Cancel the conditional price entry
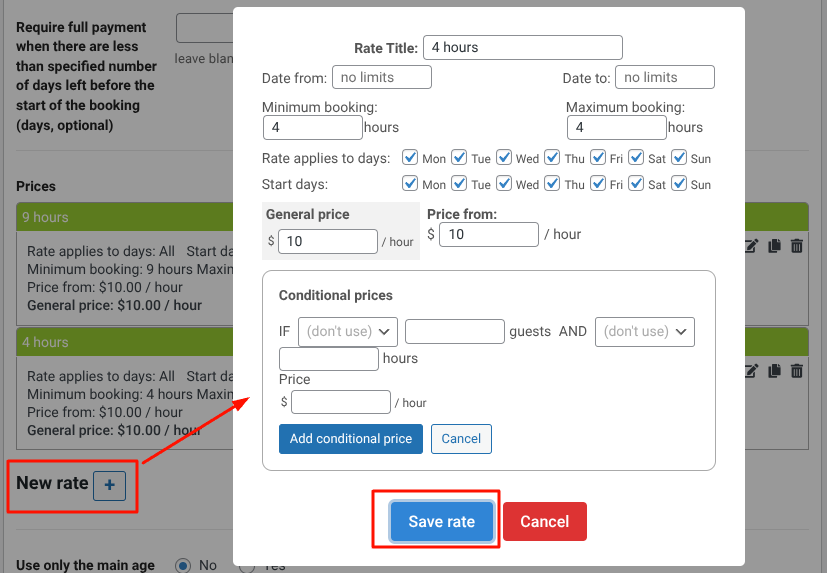This screenshot has width=827, height=573. coord(461,439)
